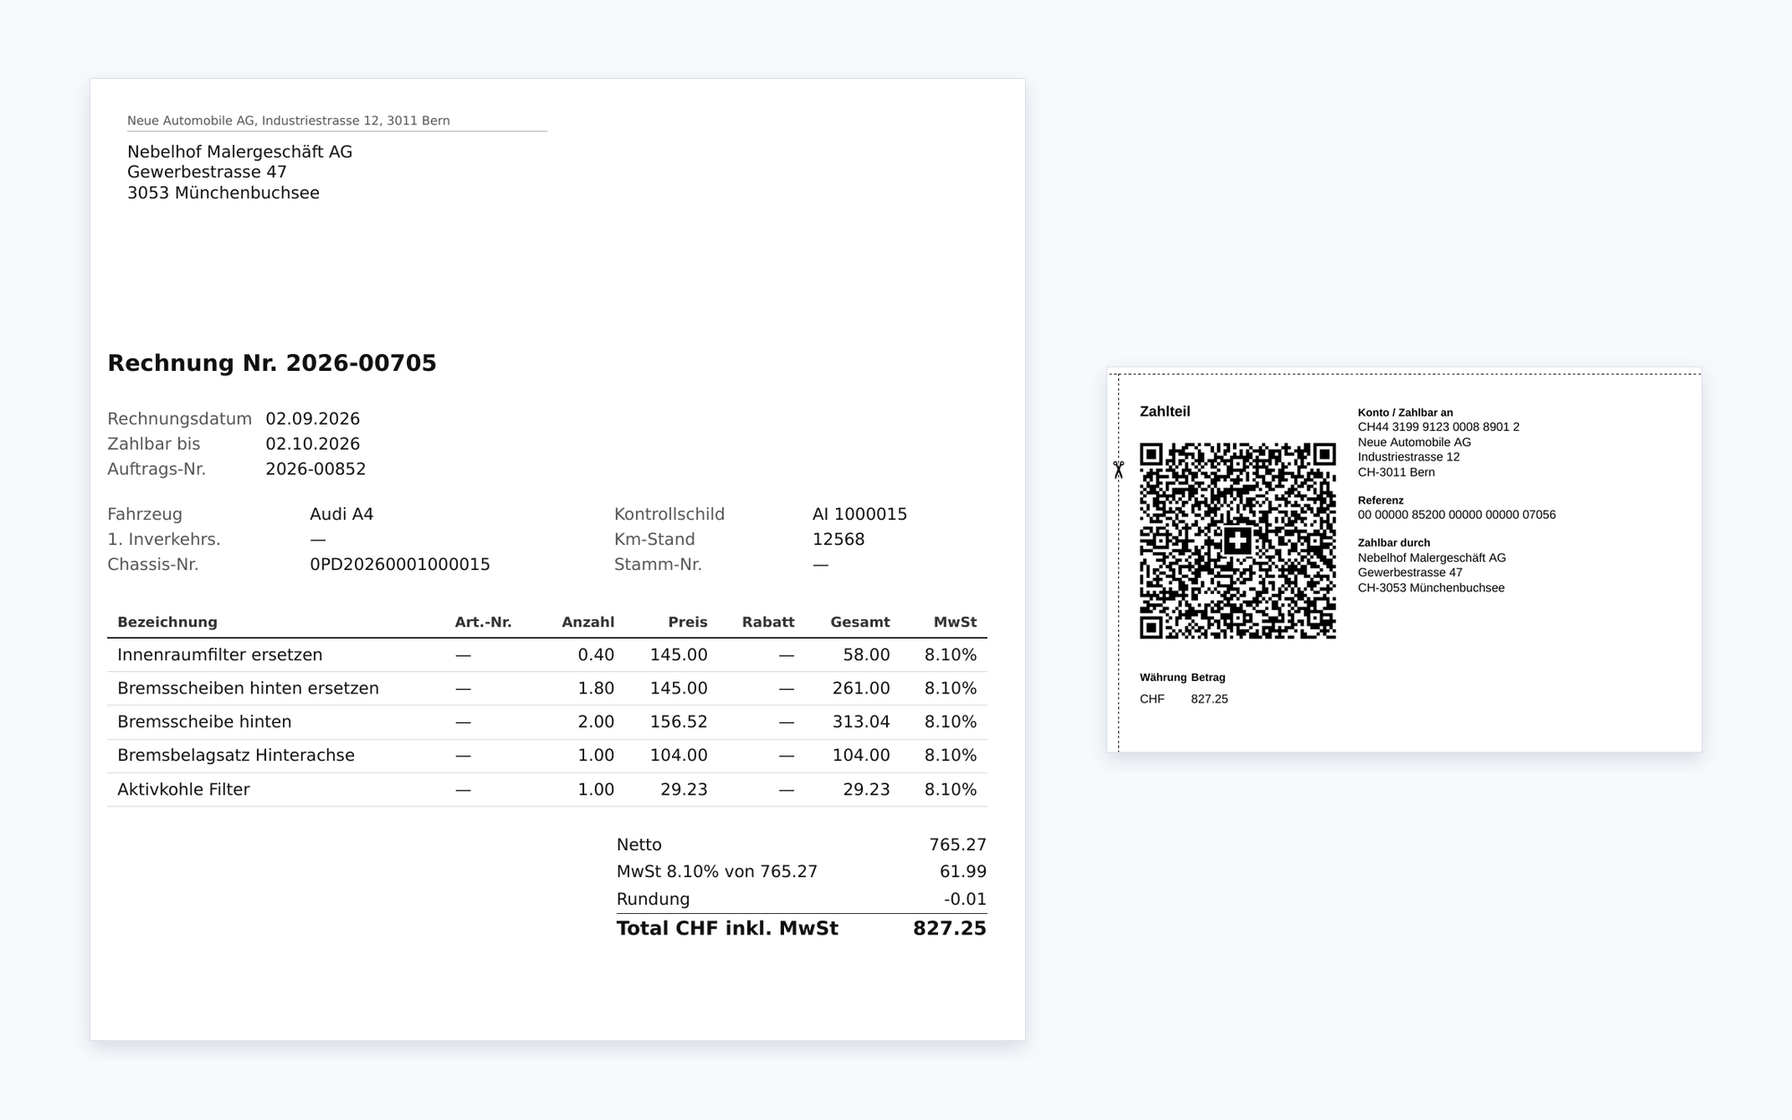Viewport: 1792px width, 1120px height.
Task: Click currency CHF on payment slip
Action: tap(1152, 699)
